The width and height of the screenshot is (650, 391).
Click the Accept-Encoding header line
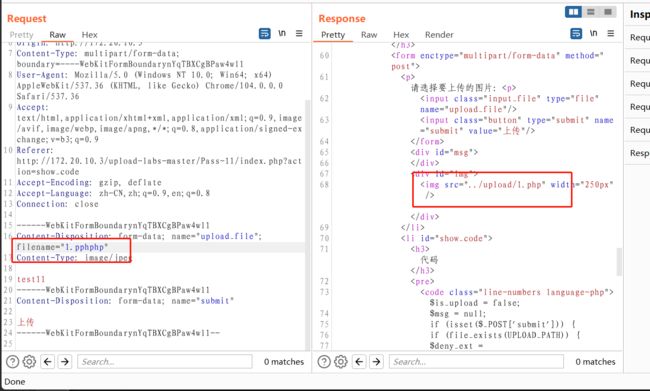(89, 182)
